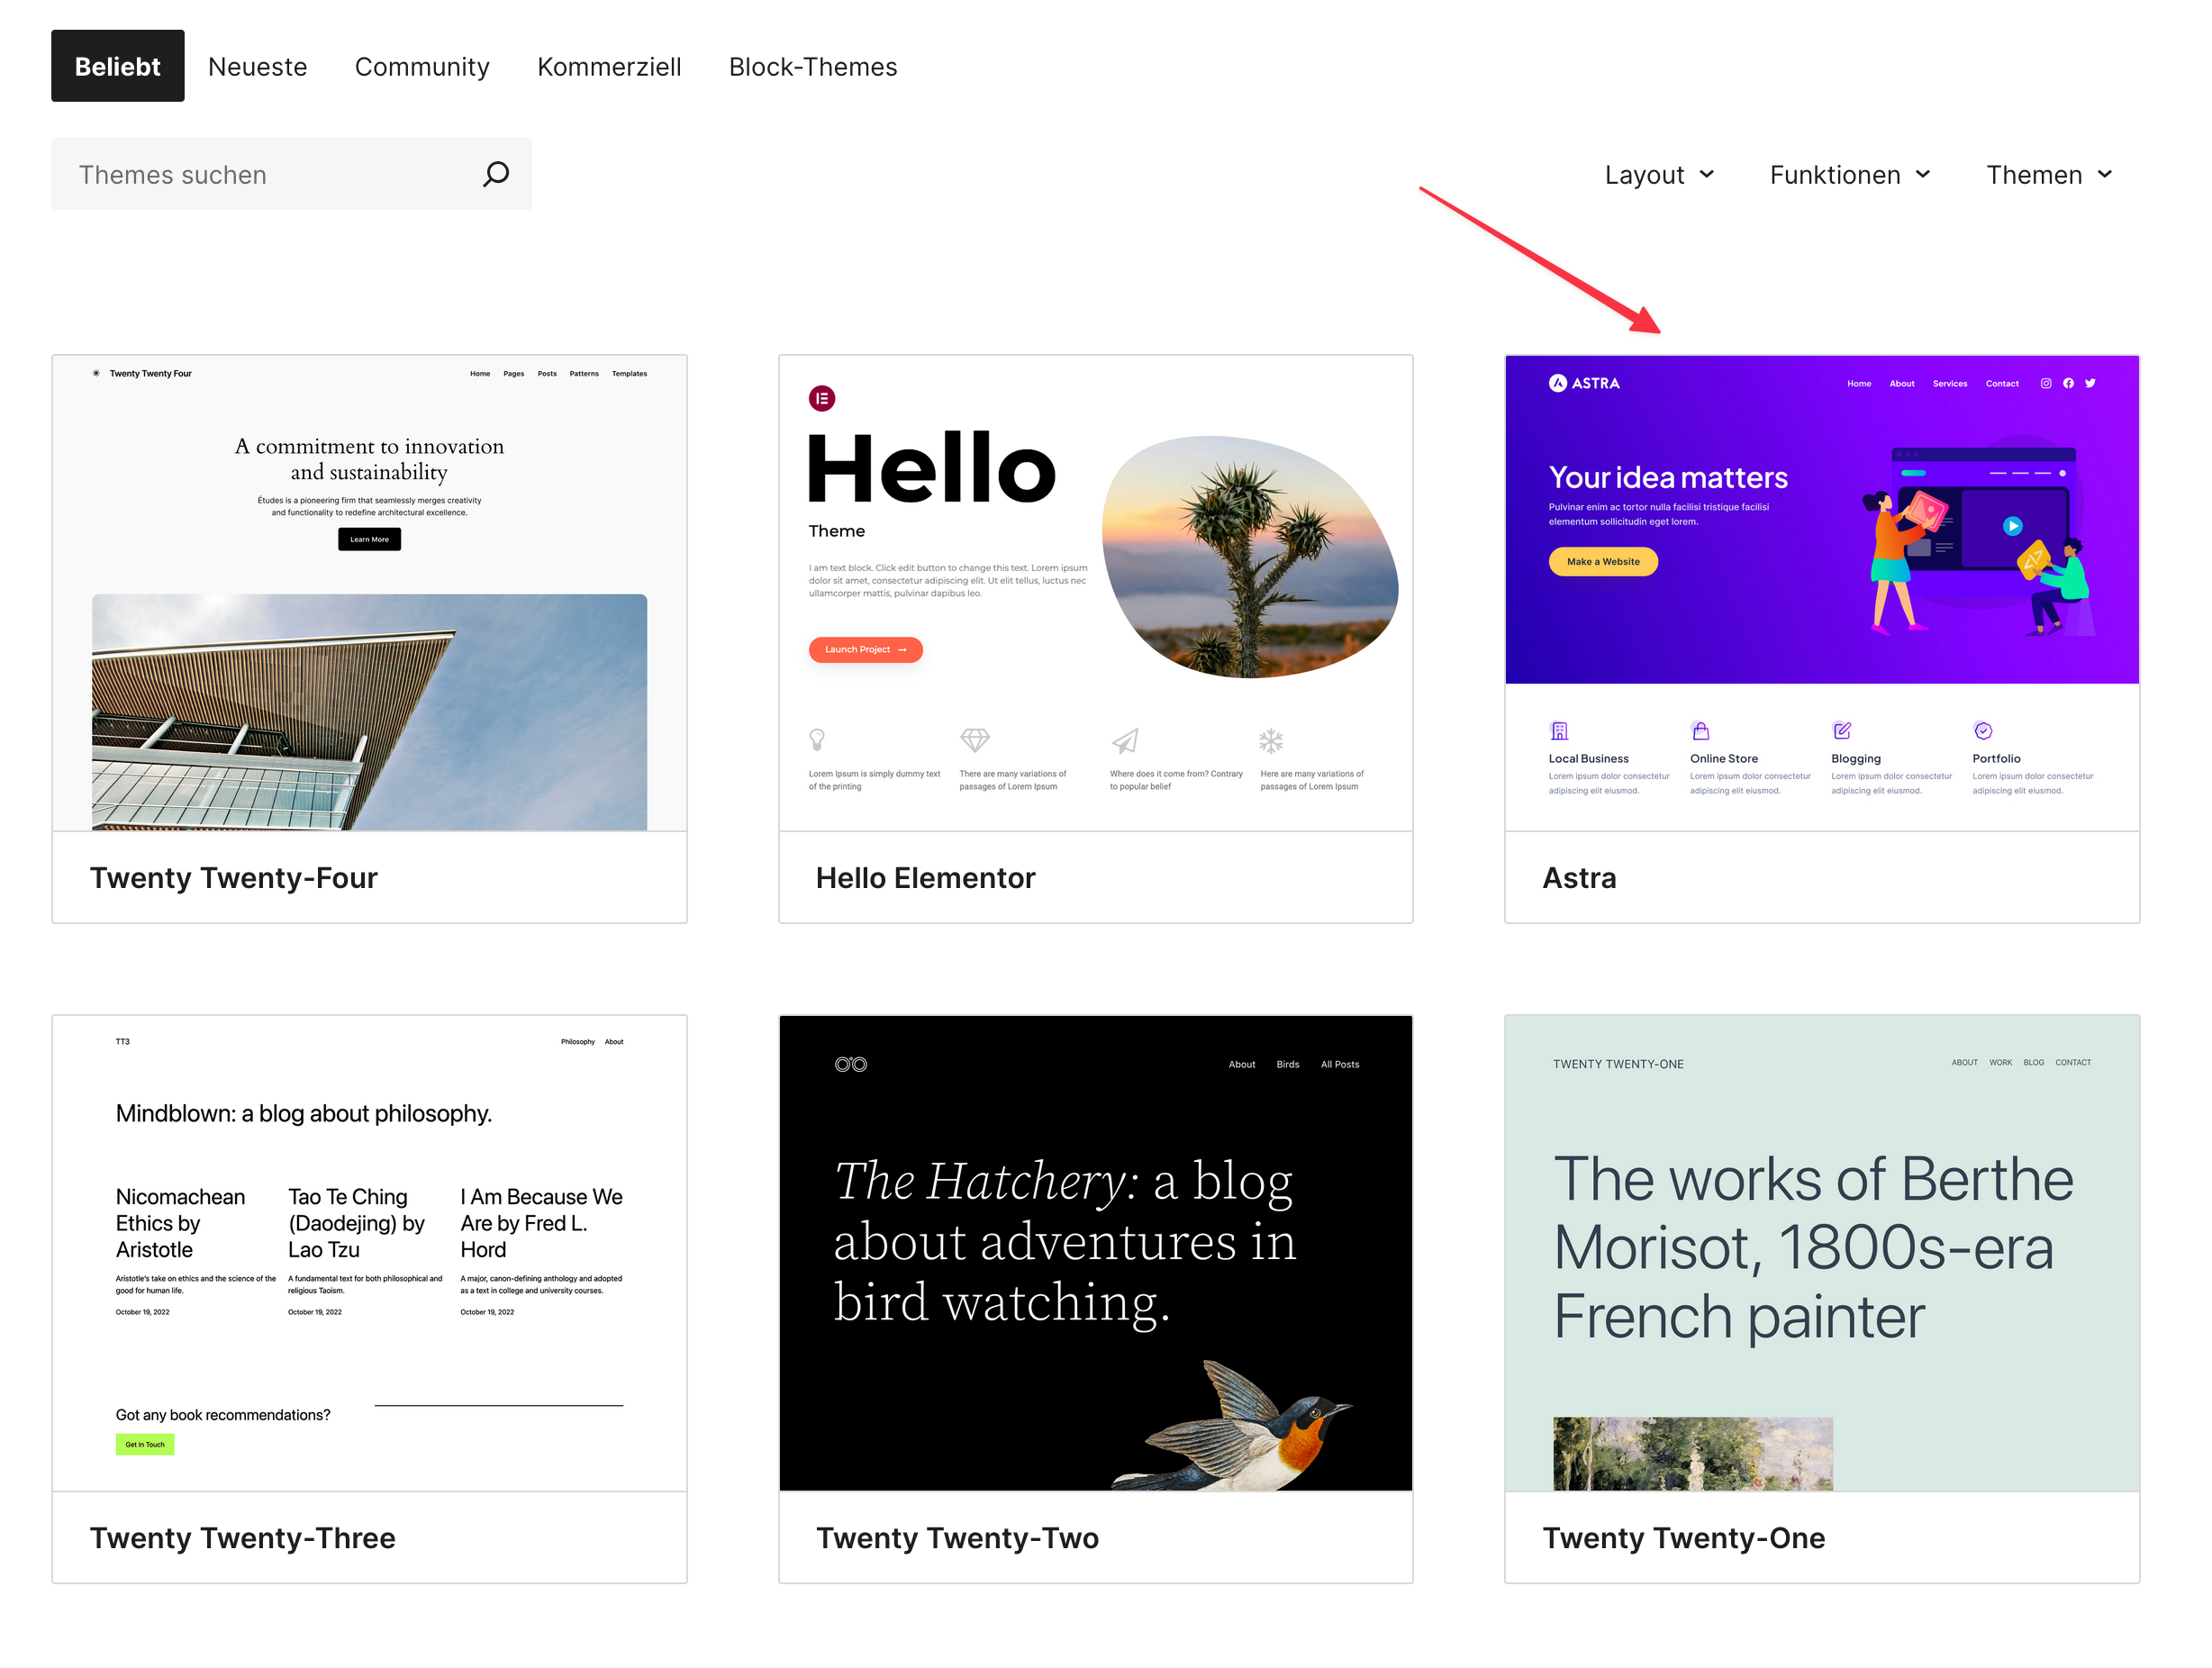Image resolution: width=2212 pixels, height=1668 pixels.
Task: Expand the Funktionen filter dropdown
Action: [x=1850, y=175]
